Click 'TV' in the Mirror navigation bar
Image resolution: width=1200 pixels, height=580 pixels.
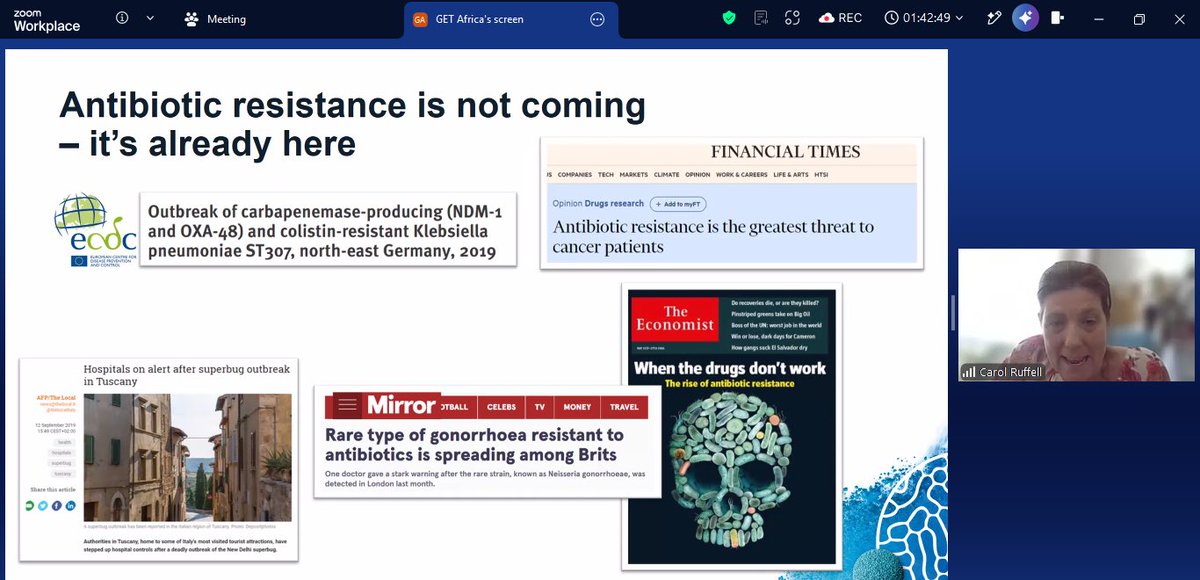(x=539, y=407)
